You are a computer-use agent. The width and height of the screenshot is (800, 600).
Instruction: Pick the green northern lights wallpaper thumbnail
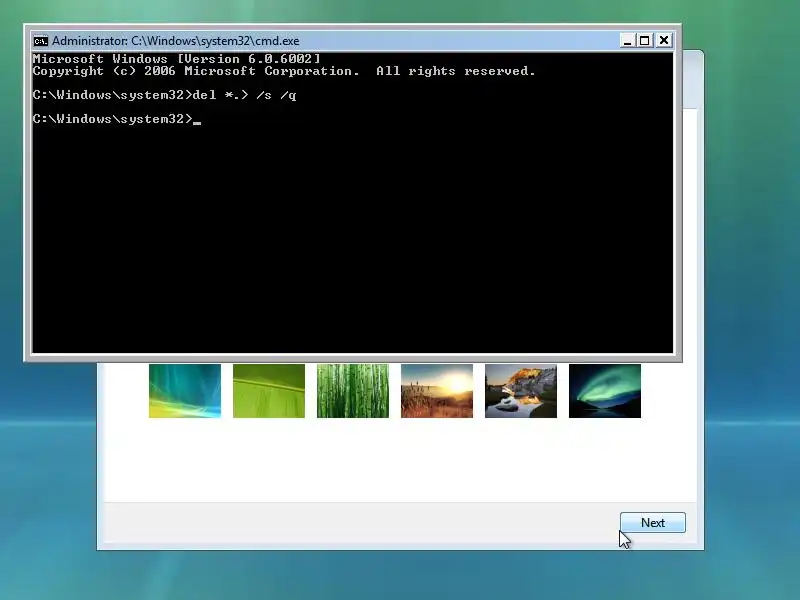605,391
